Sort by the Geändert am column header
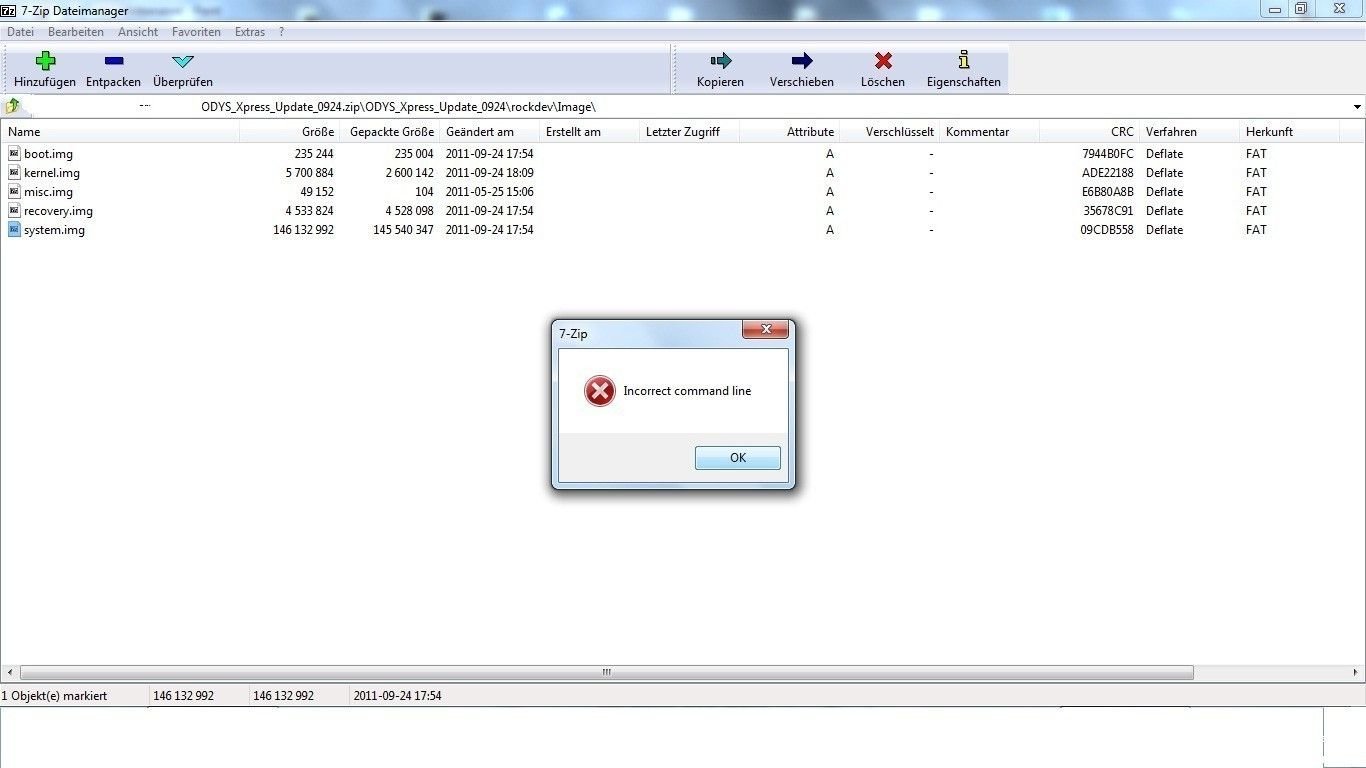This screenshot has height=768, width=1366. [490, 132]
